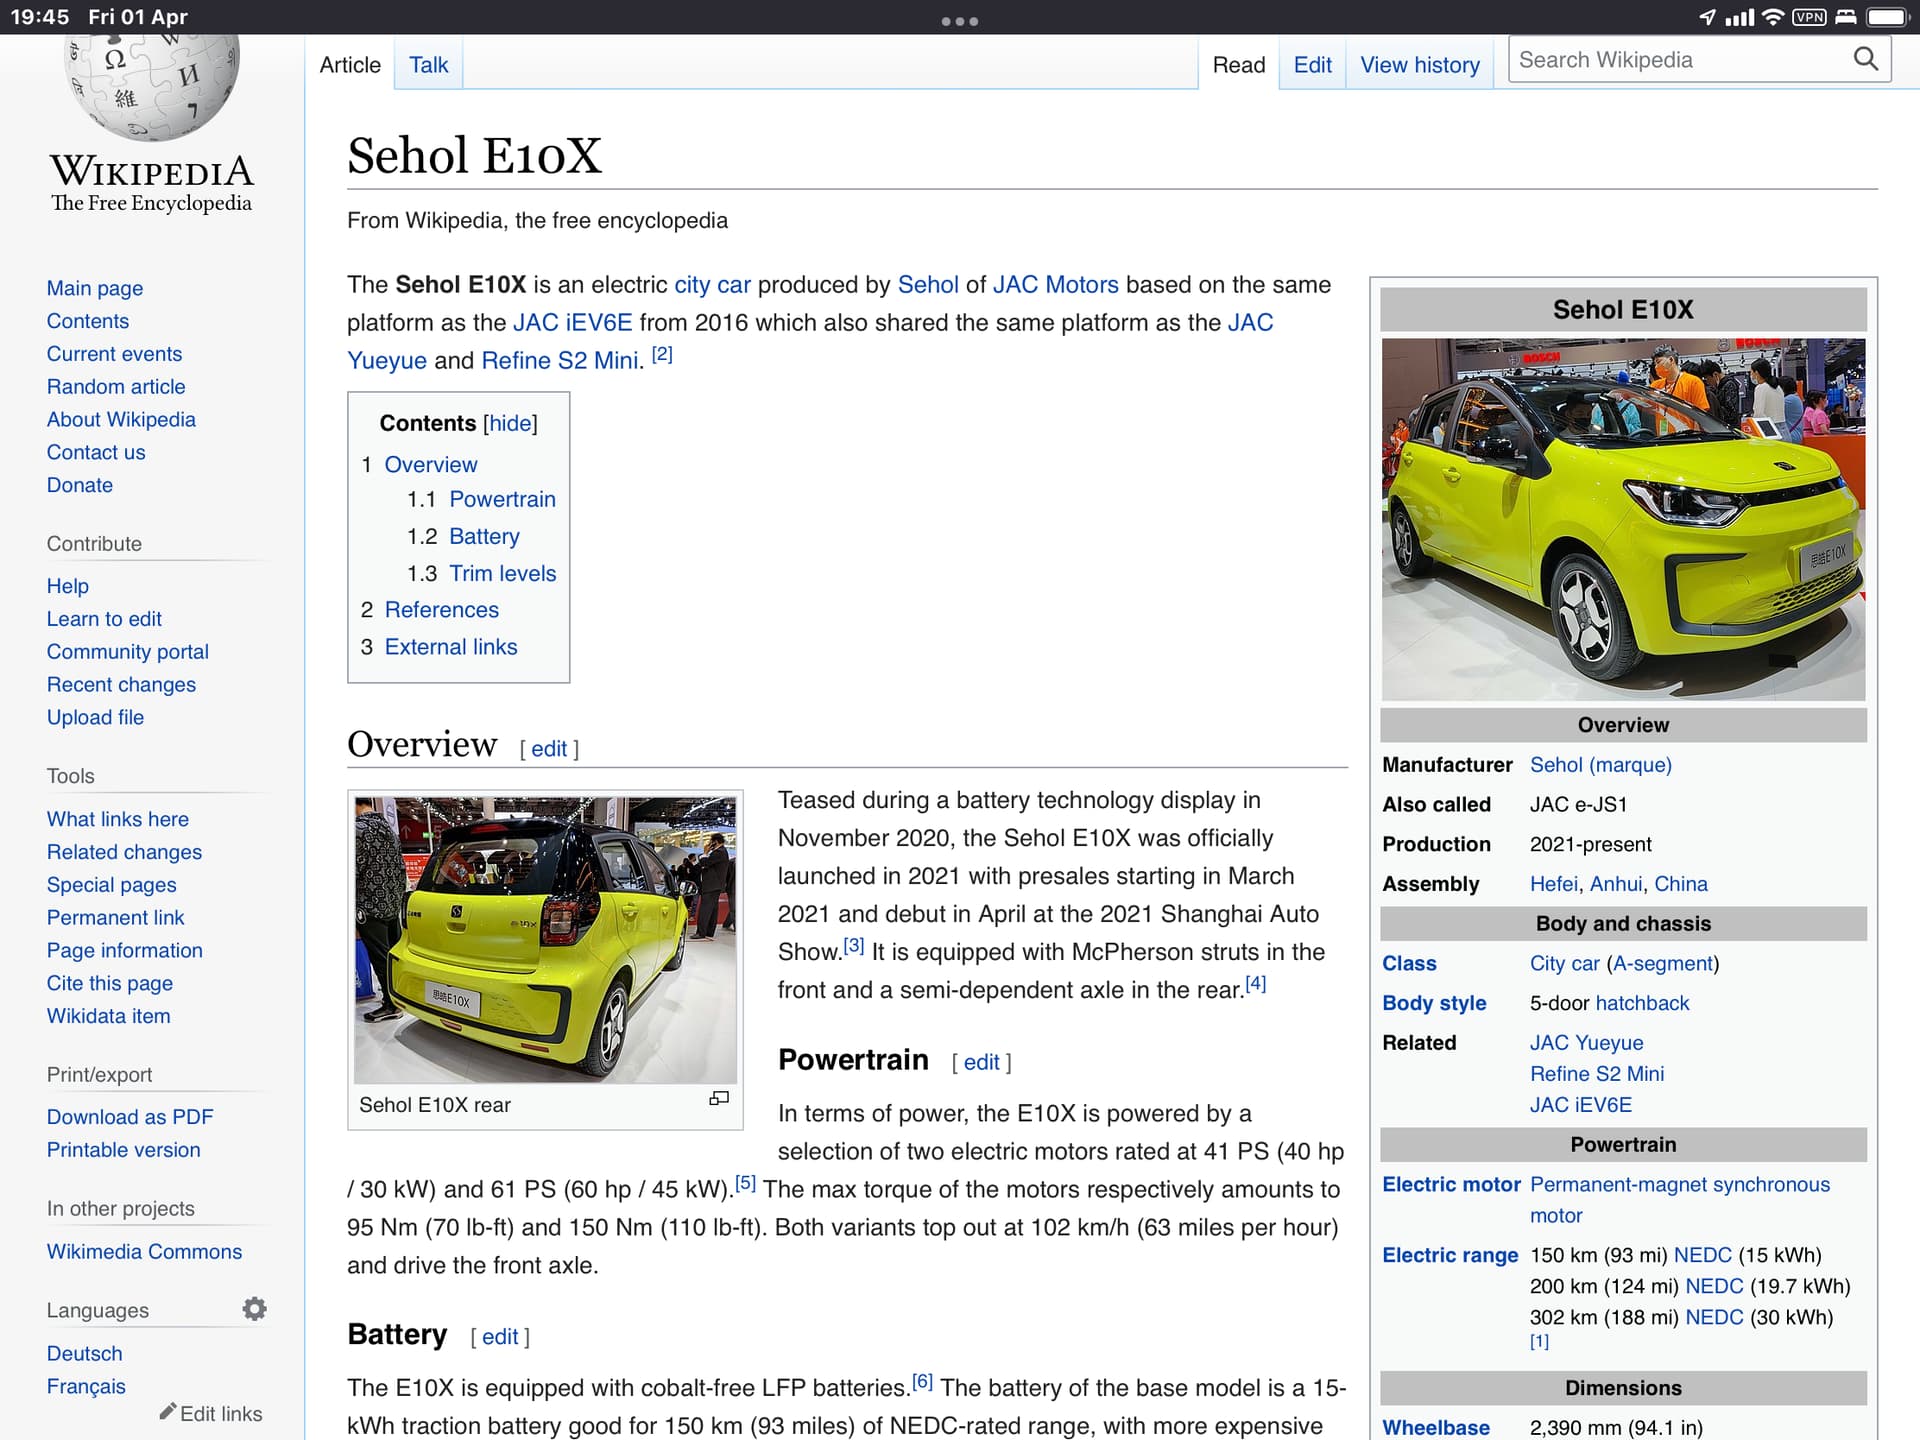
Task: Open the Community portal link
Action: click(x=128, y=652)
